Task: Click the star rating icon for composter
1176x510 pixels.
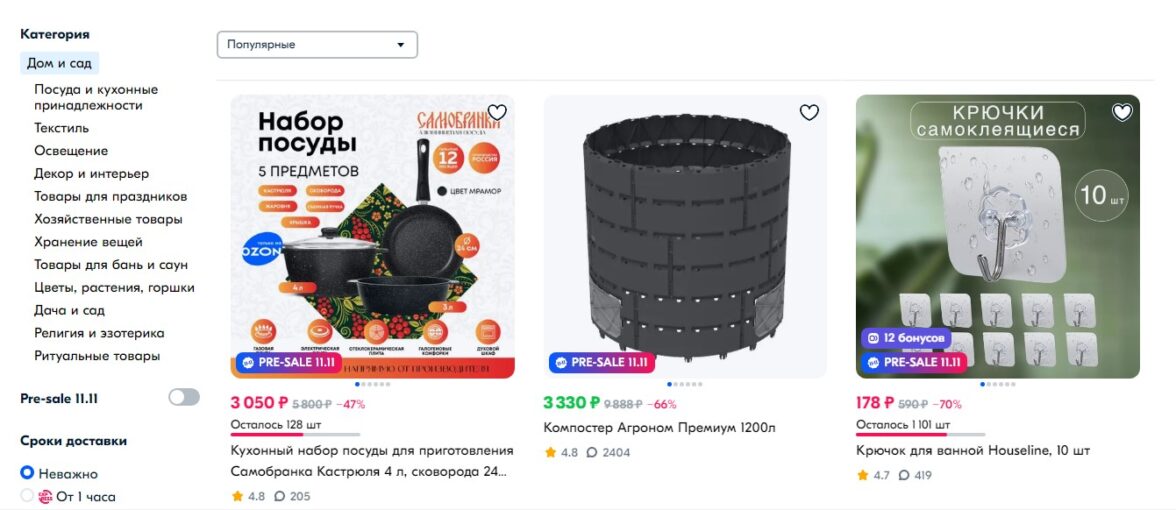Action: (x=550, y=453)
